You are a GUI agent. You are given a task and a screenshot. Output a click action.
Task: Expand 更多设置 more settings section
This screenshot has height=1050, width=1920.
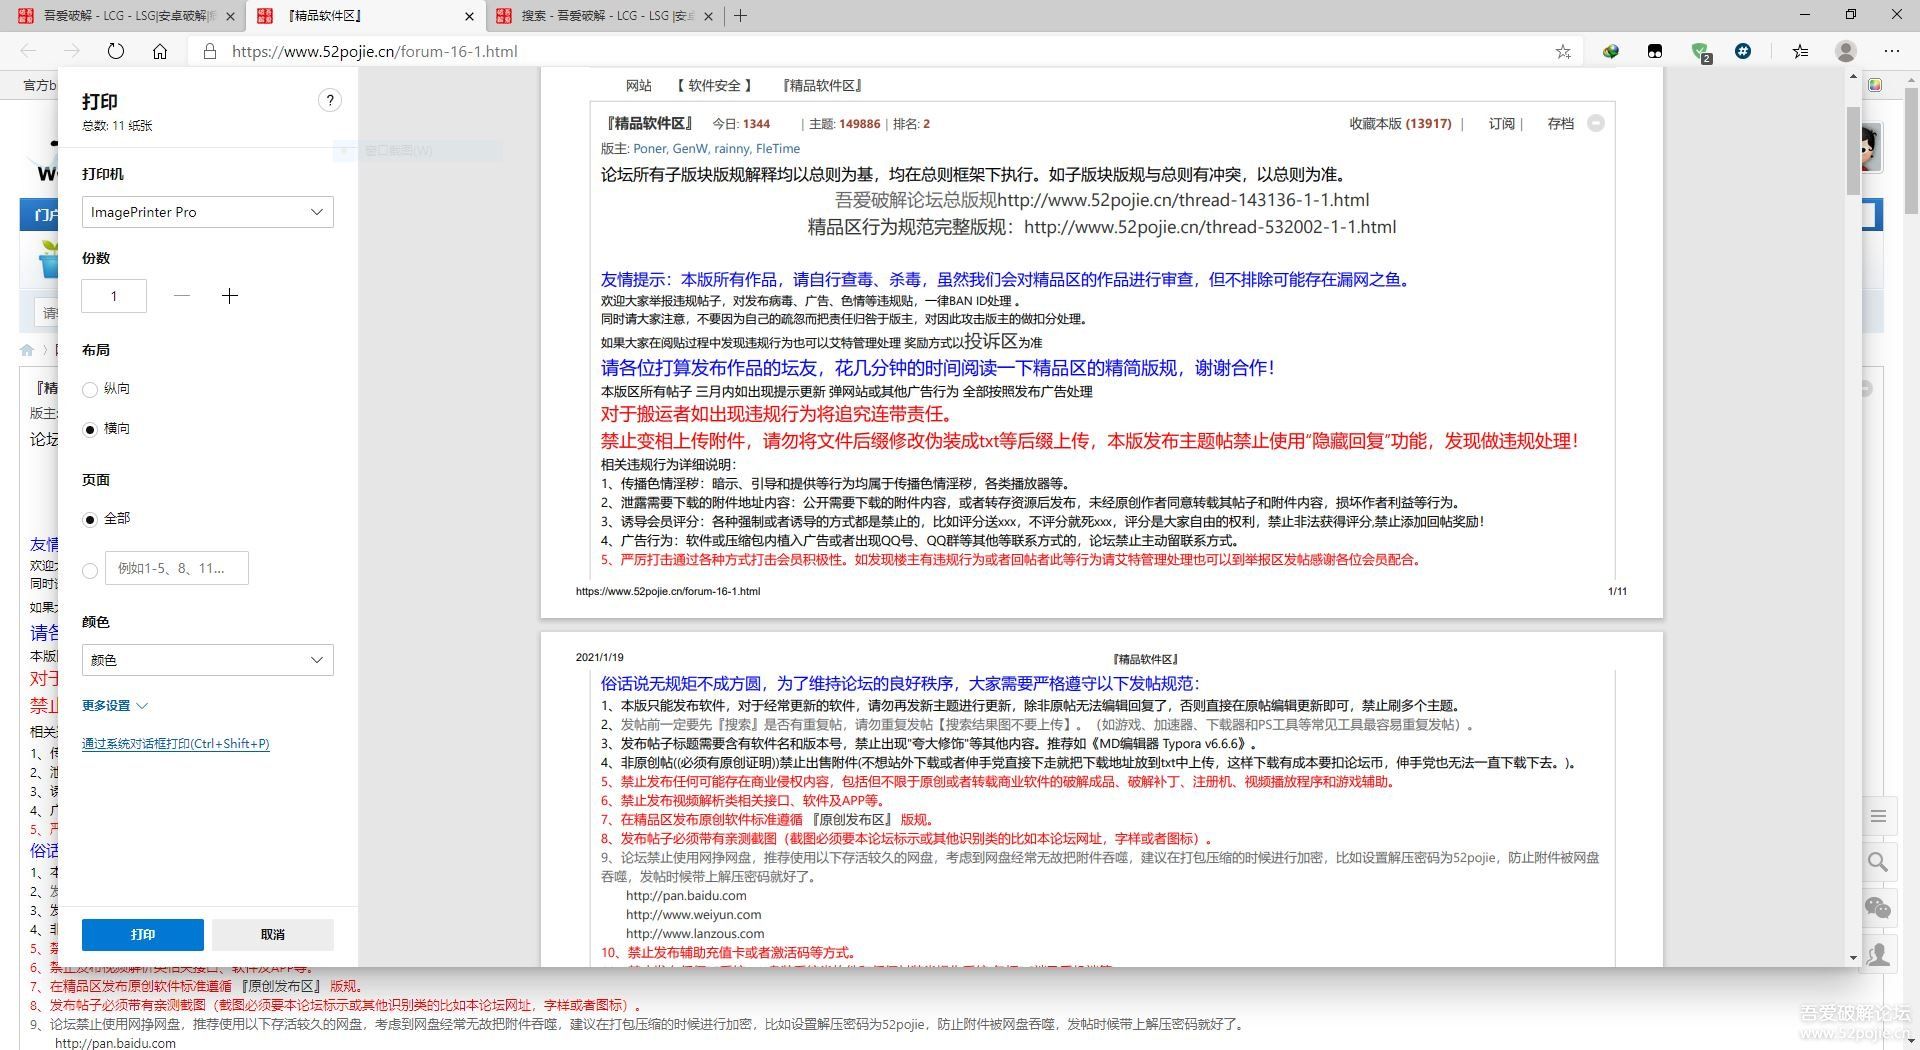[114, 706]
